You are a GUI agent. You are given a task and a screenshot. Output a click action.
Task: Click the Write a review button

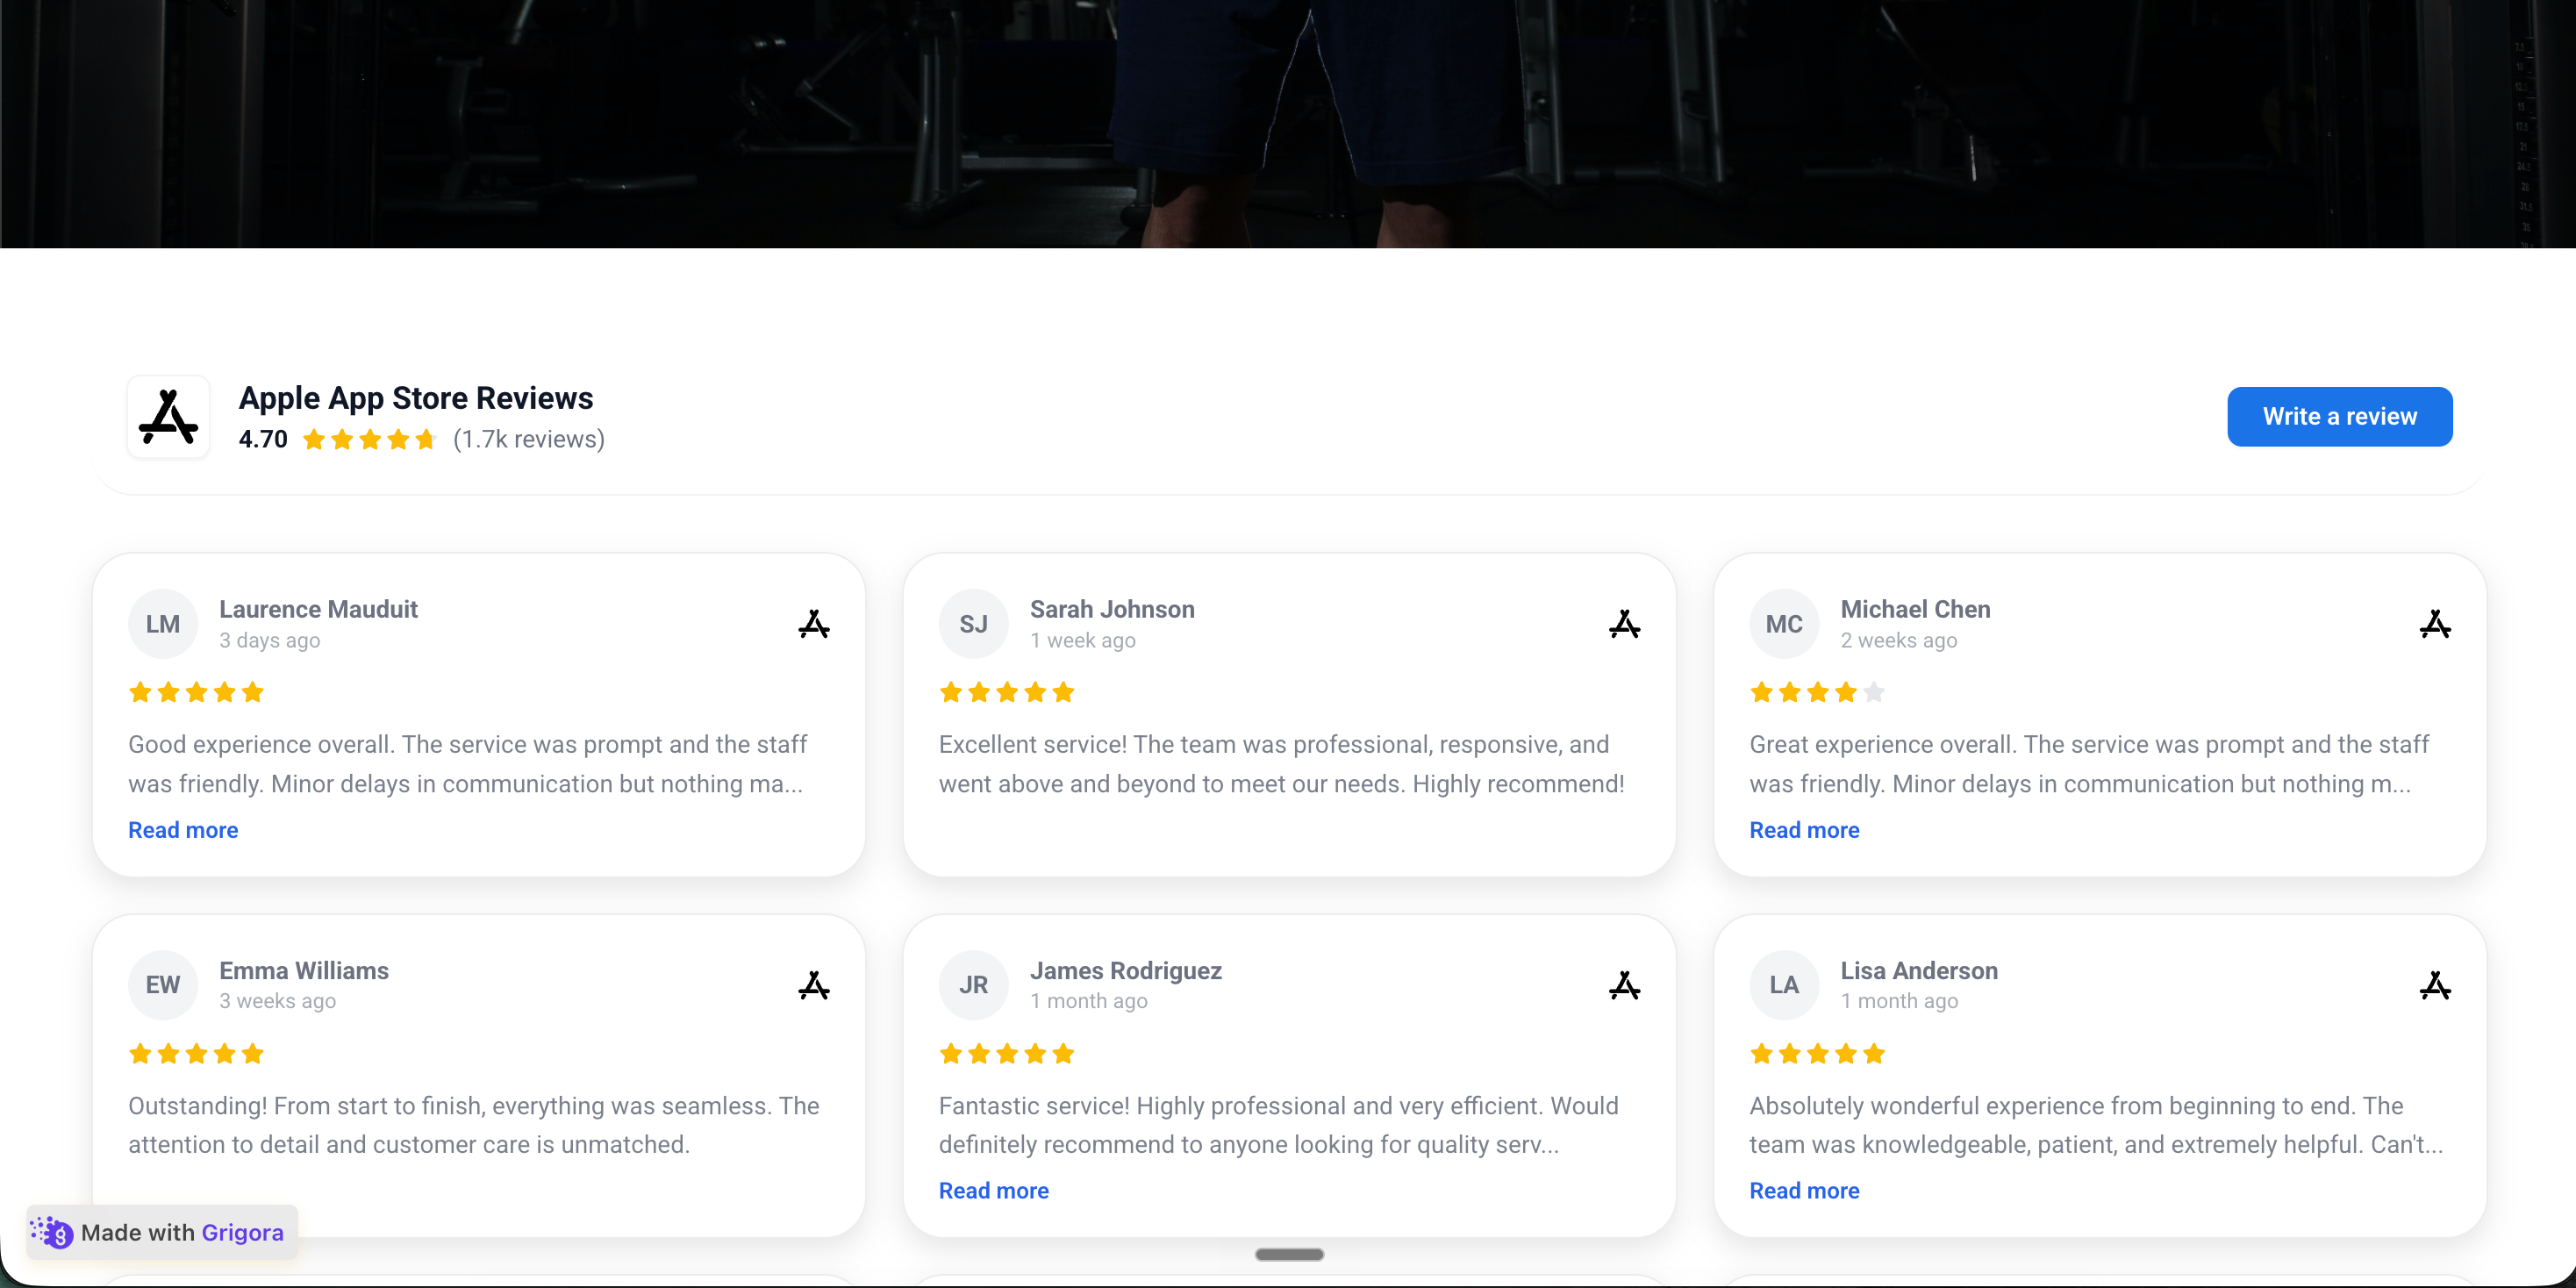coord(2339,416)
